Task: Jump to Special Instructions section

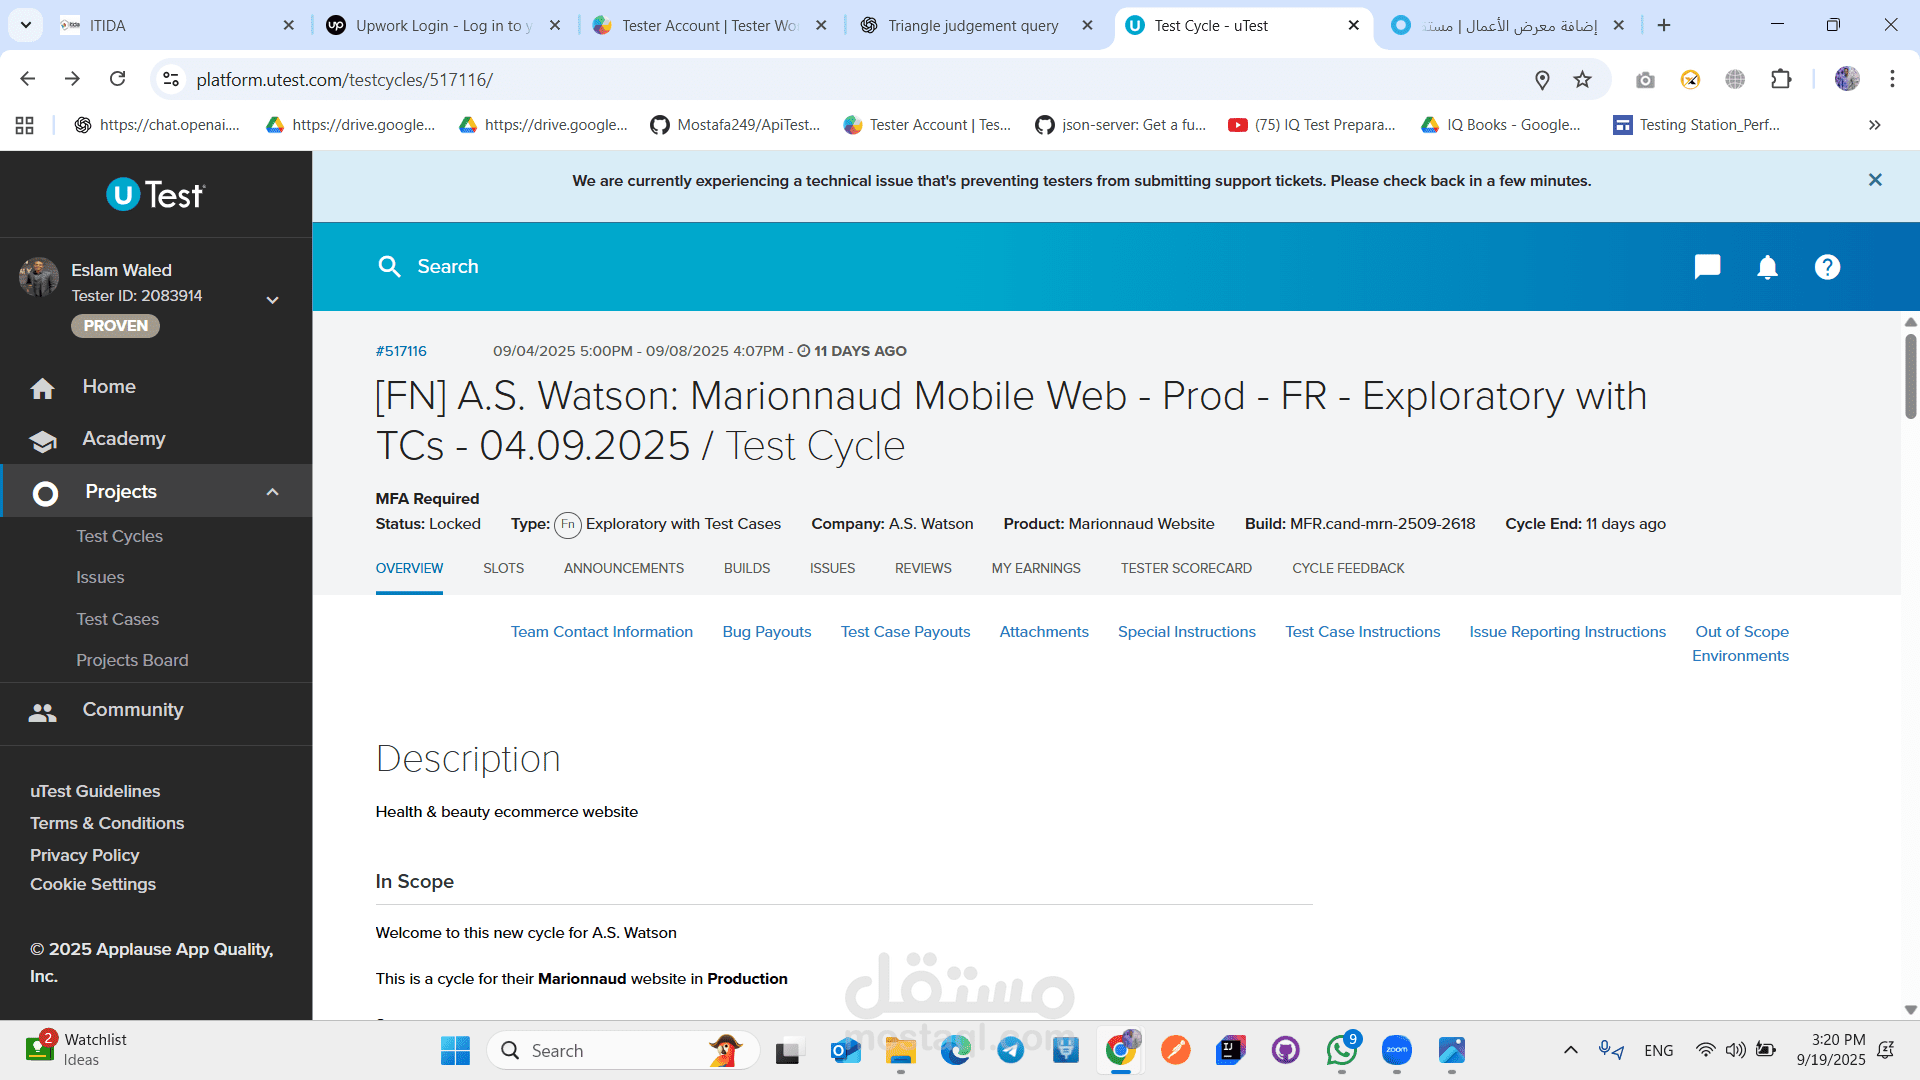Action: click(1187, 632)
